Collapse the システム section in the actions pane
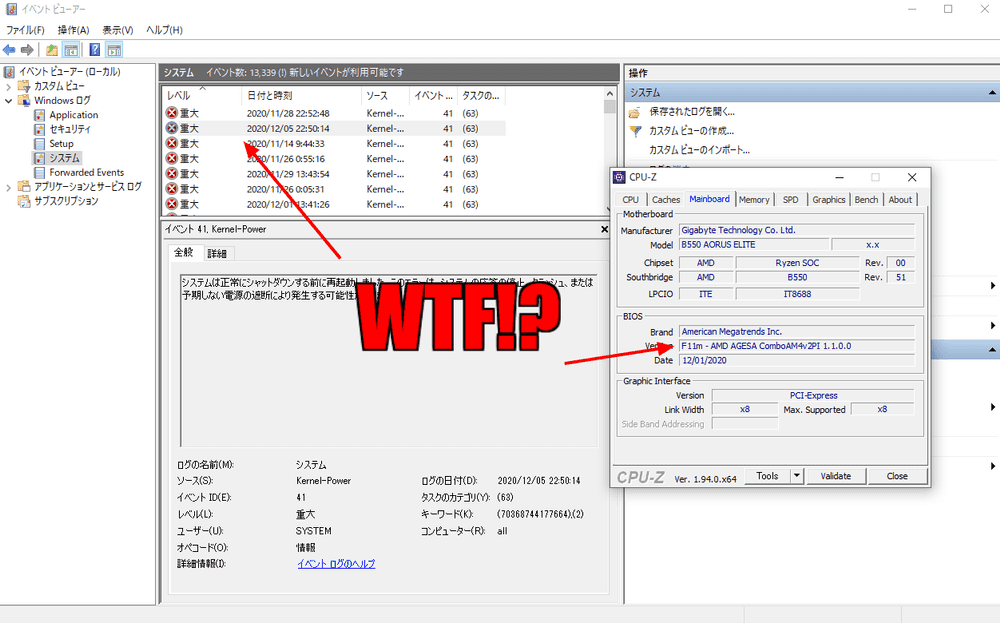The image size is (1000, 623). click(992, 92)
